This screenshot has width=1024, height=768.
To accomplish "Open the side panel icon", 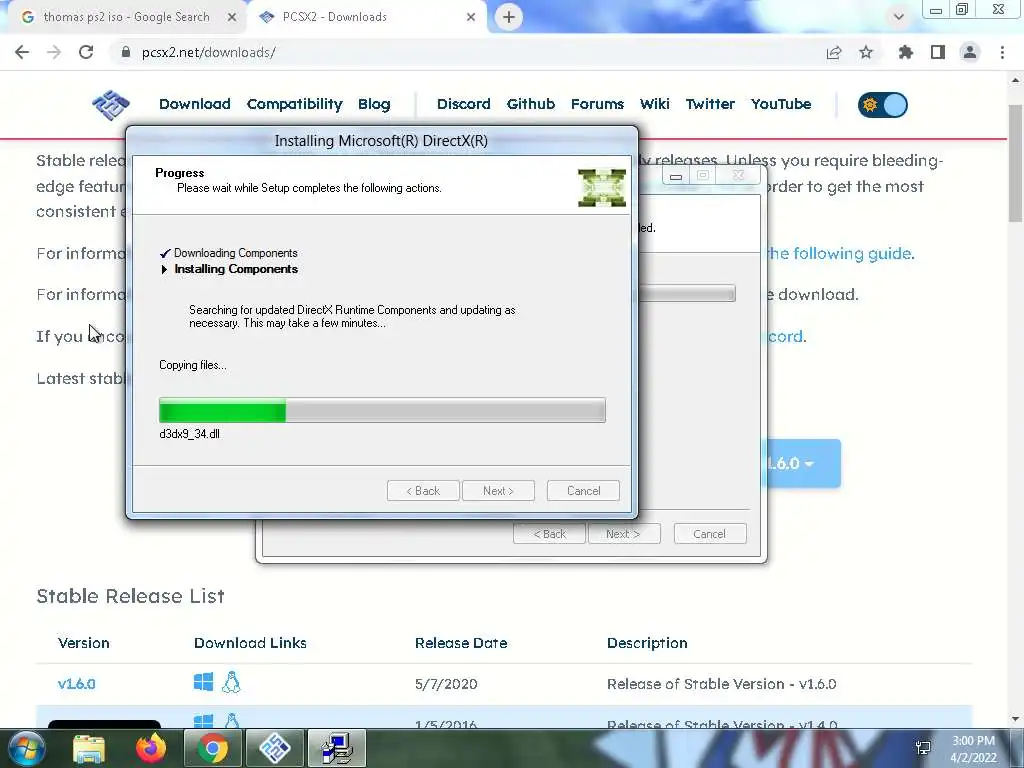I will click(x=938, y=52).
